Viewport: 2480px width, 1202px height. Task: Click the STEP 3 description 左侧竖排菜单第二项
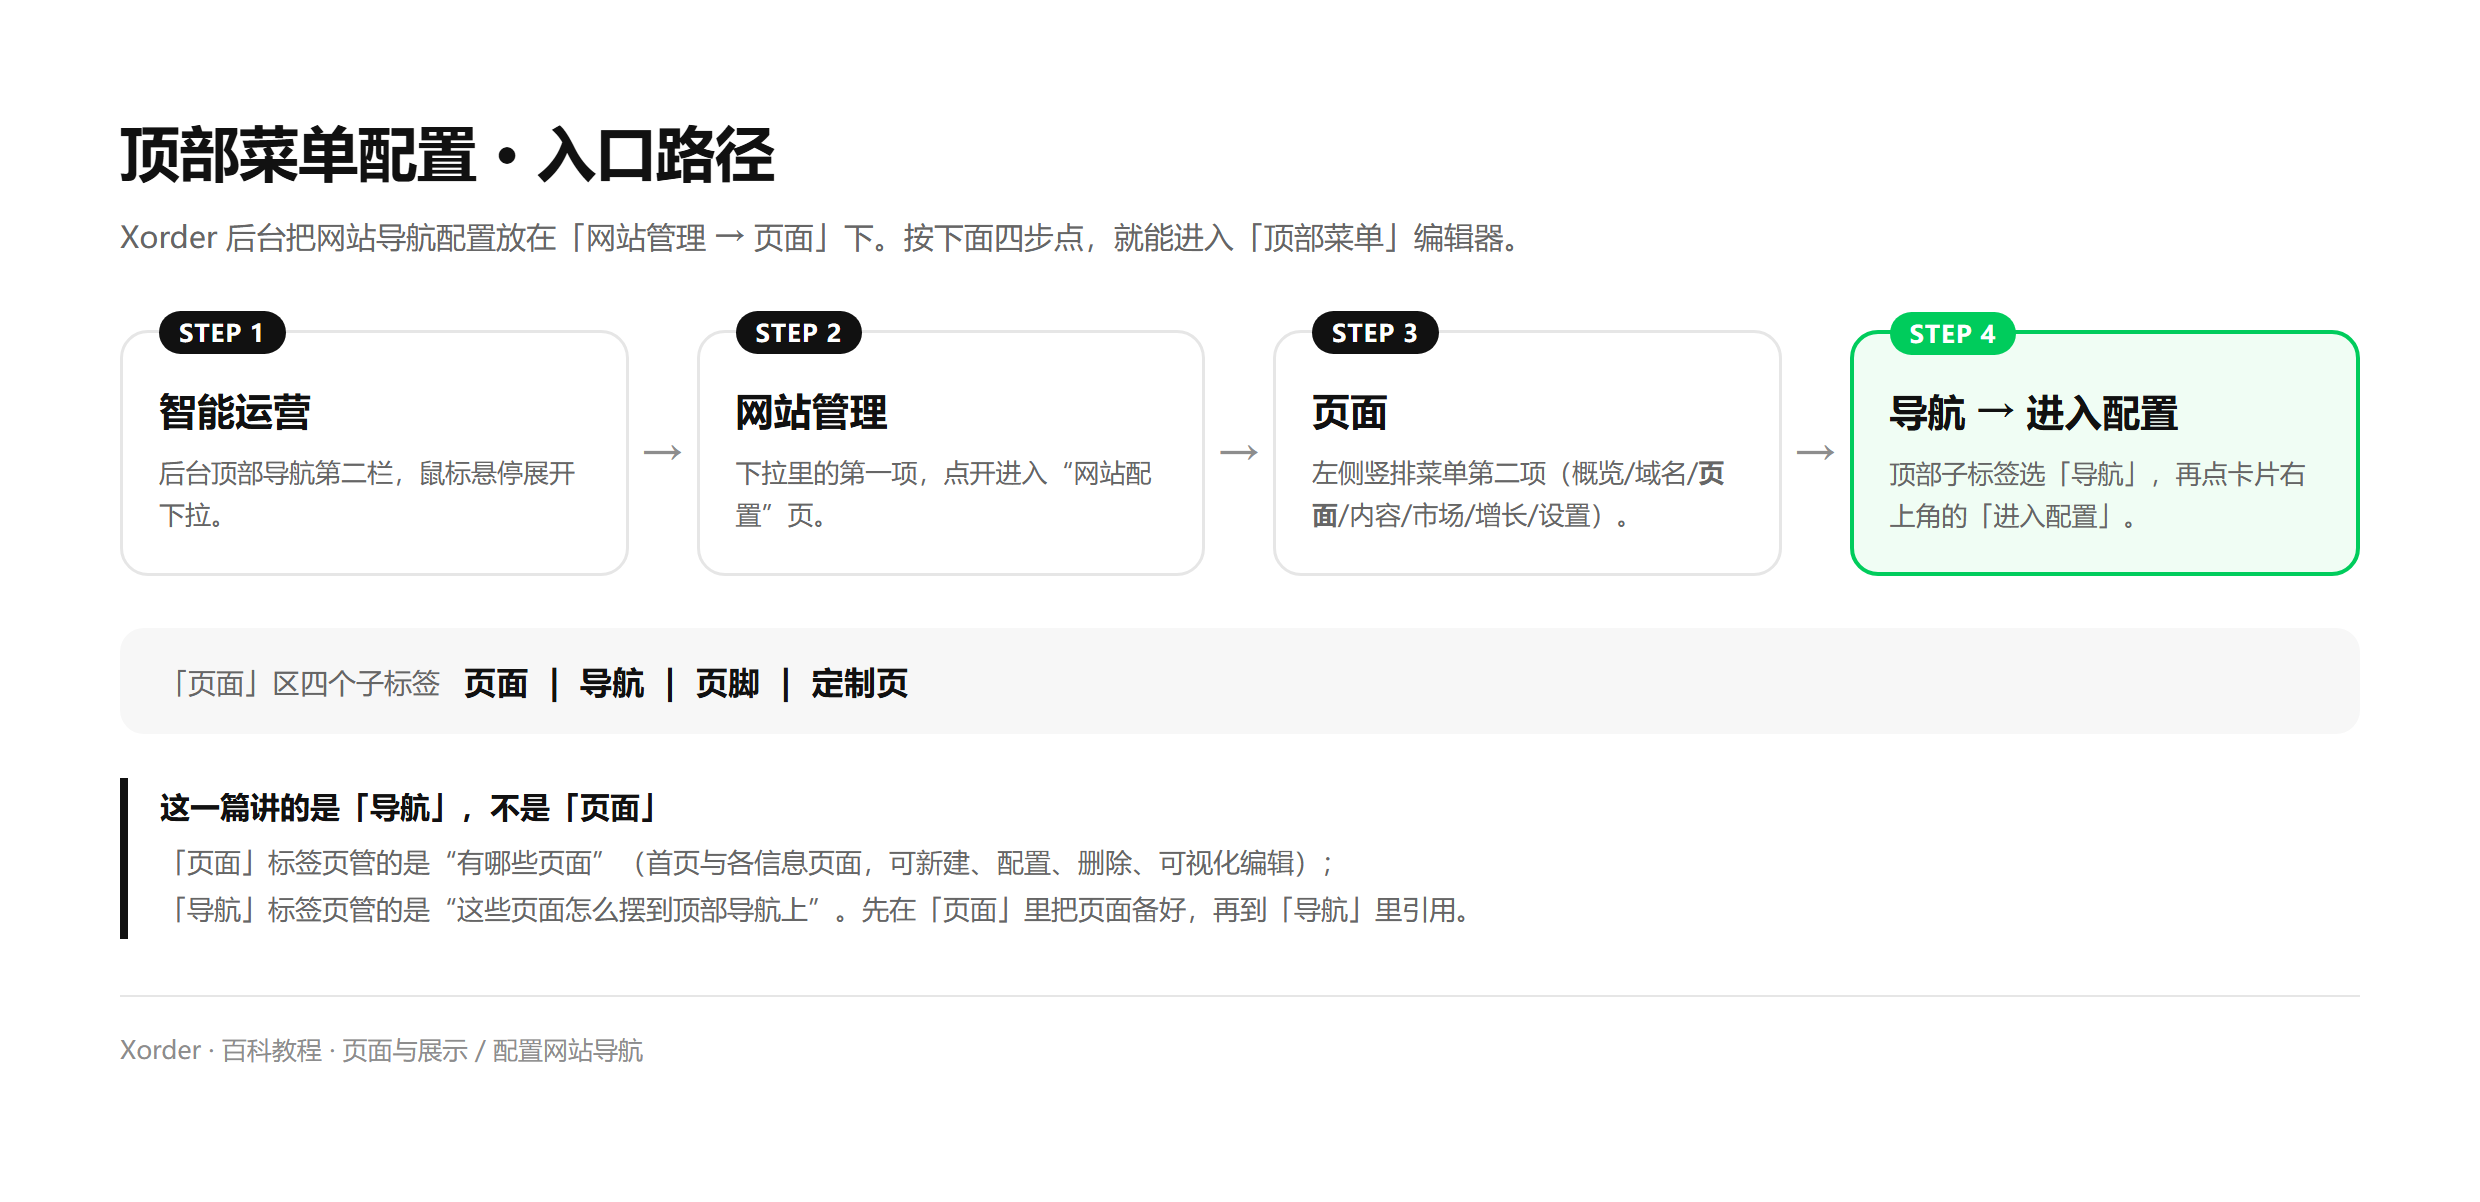click(x=1518, y=494)
